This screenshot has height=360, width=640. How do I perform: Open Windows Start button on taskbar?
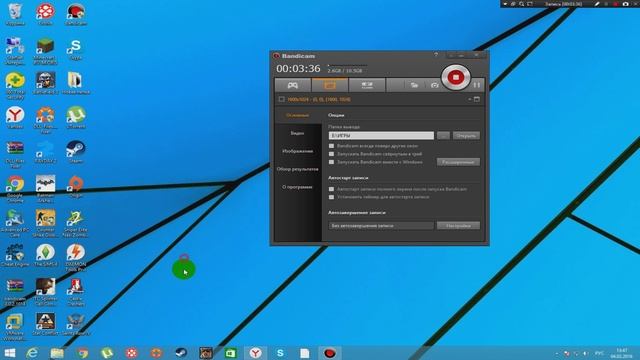[x=9, y=353]
